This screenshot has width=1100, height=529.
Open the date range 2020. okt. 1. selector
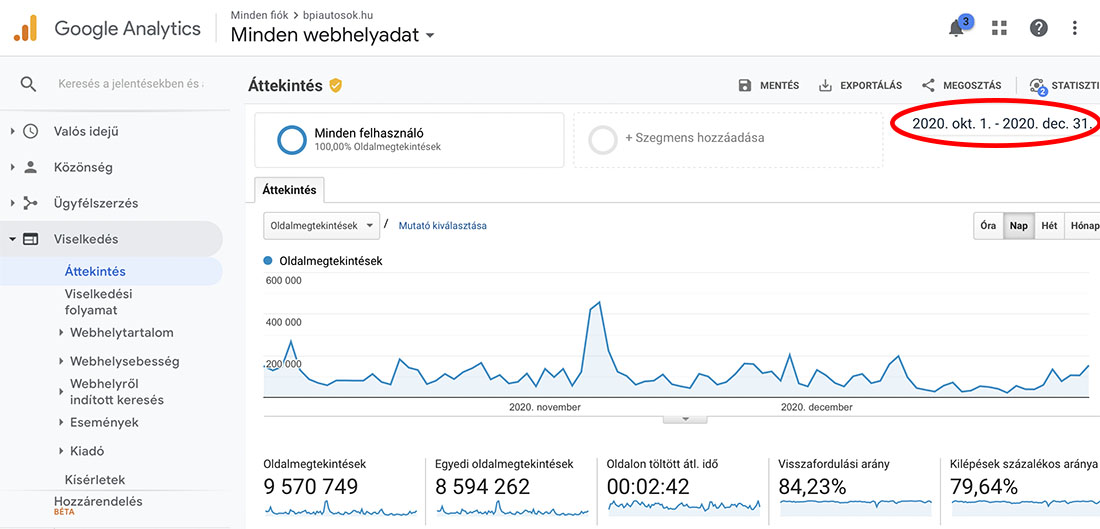click(1002, 124)
